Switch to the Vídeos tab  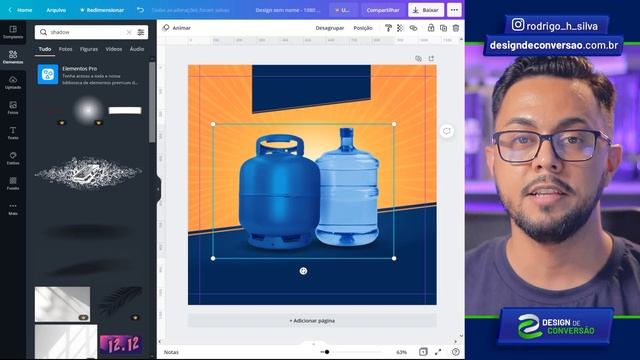114,49
